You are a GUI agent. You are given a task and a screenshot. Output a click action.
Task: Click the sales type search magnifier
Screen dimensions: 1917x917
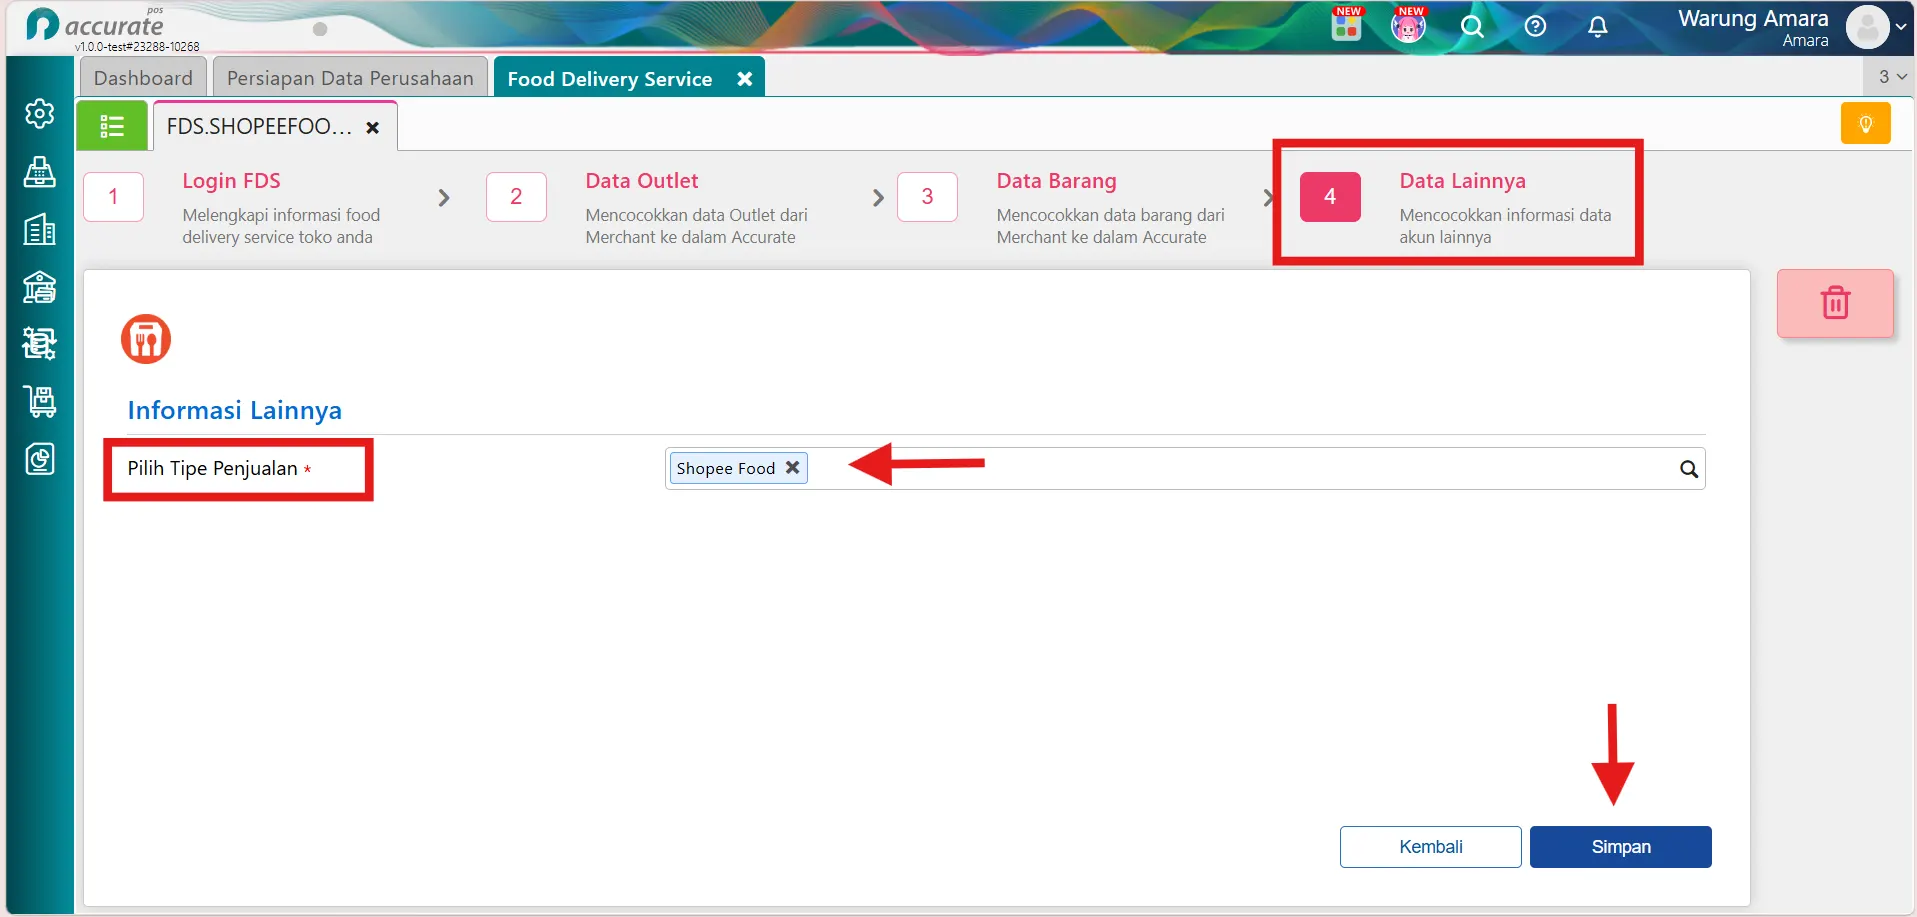[x=1688, y=469]
